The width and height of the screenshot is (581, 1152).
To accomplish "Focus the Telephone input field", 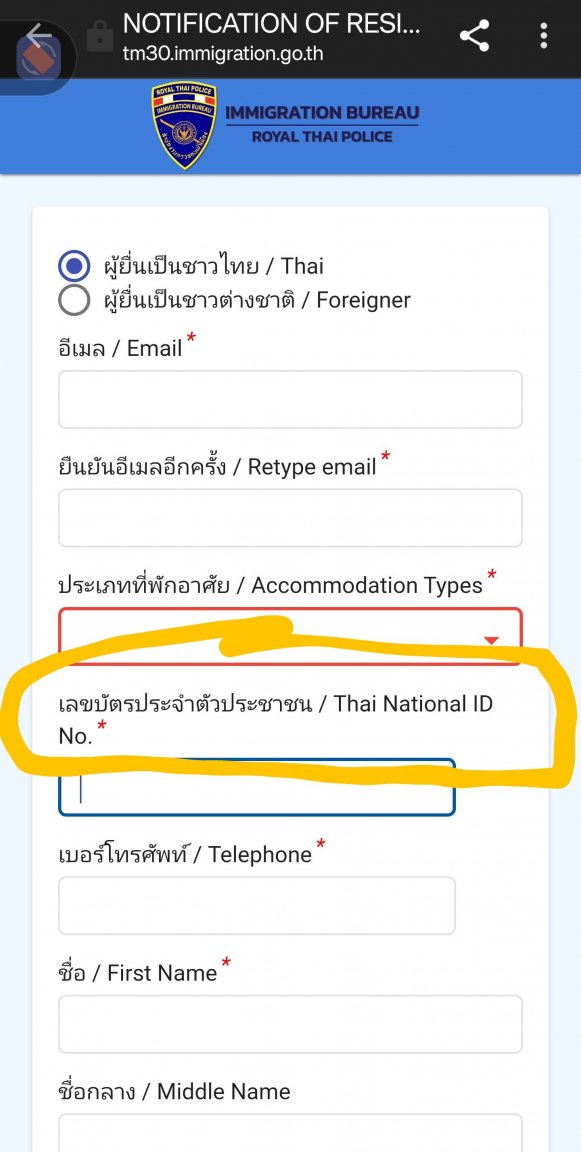I will pos(256,906).
